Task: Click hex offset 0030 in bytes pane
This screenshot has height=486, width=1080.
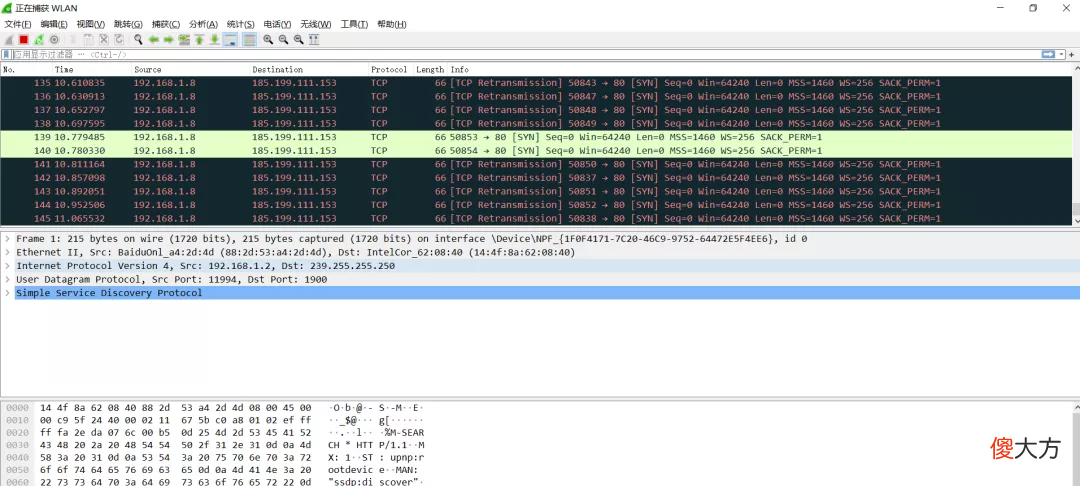Action: [15, 444]
